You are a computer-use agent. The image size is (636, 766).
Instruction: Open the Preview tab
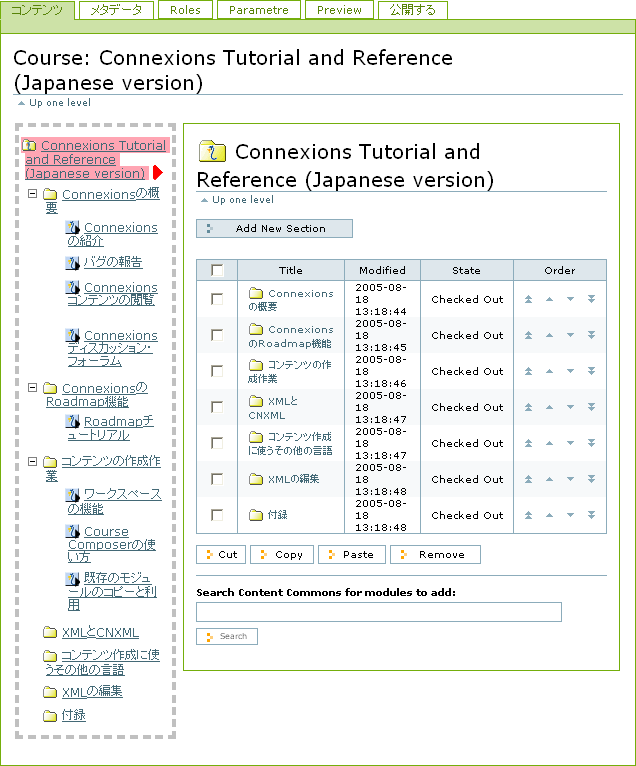[x=339, y=10]
